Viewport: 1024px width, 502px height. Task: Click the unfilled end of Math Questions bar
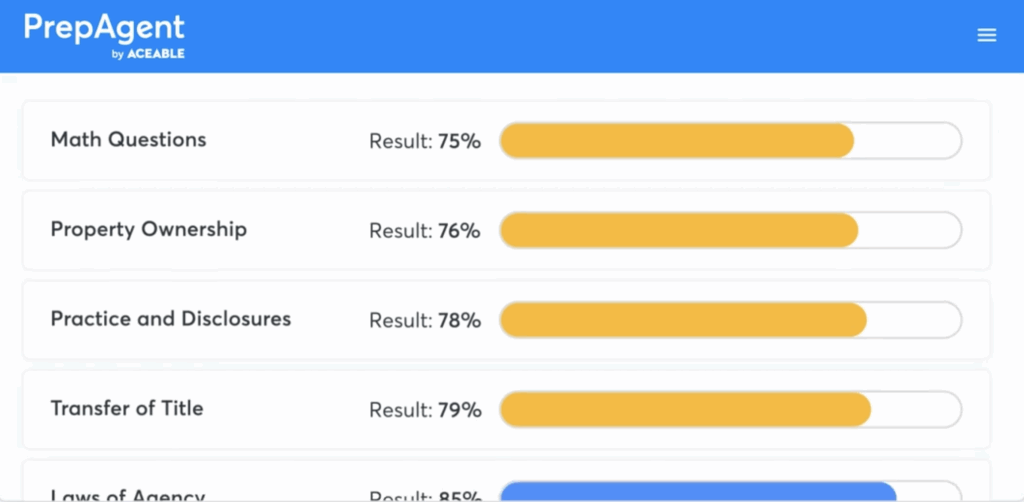[x=907, y=141]
